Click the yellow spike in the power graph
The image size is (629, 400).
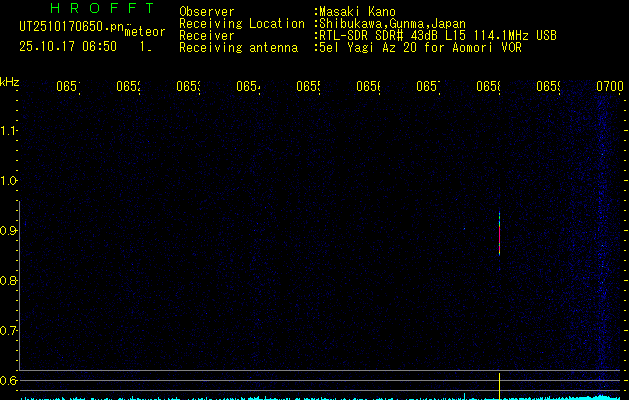[x=499, y=386]
